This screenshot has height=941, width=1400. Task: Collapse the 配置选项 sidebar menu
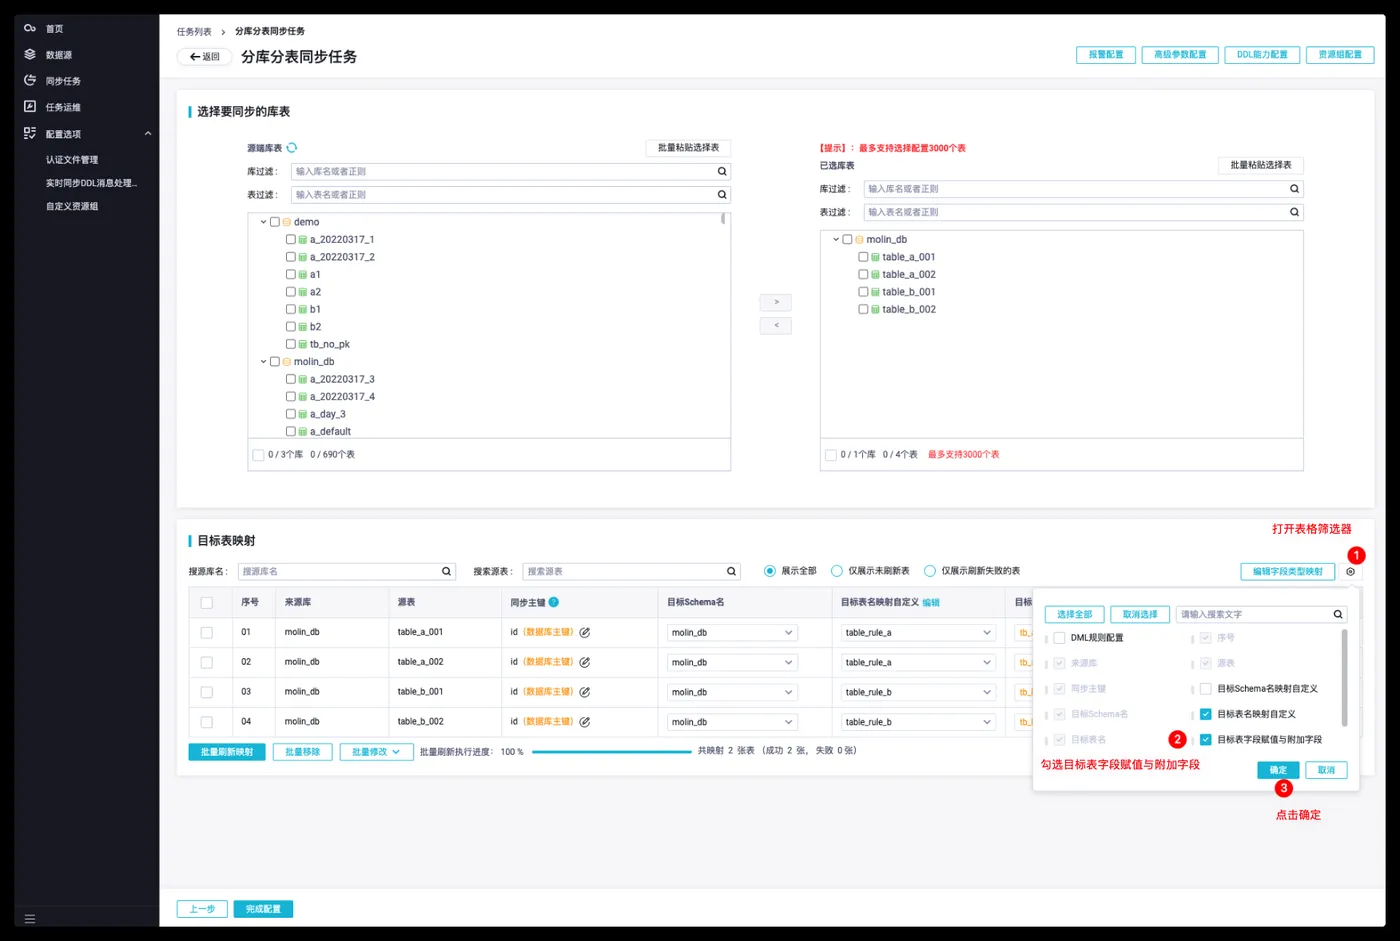pyautogui.click(x=148, y=133)
